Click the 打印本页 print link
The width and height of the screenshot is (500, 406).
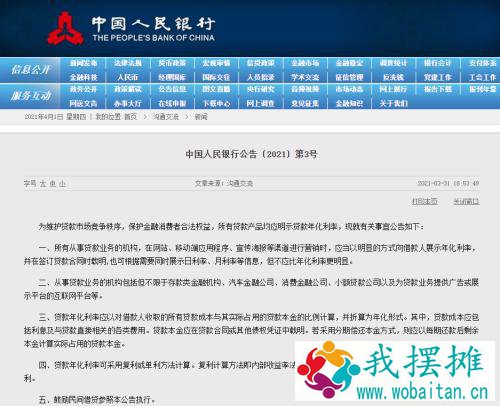coord(425,201)
